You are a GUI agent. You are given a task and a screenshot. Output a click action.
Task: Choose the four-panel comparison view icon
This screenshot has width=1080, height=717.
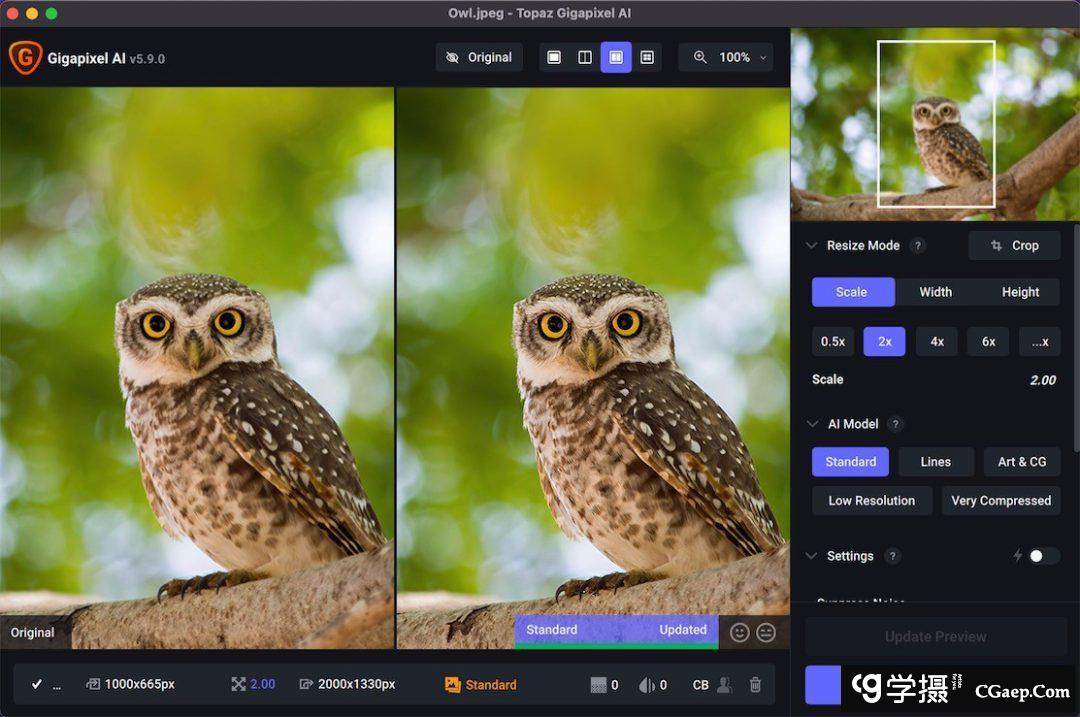coord(647,58)
